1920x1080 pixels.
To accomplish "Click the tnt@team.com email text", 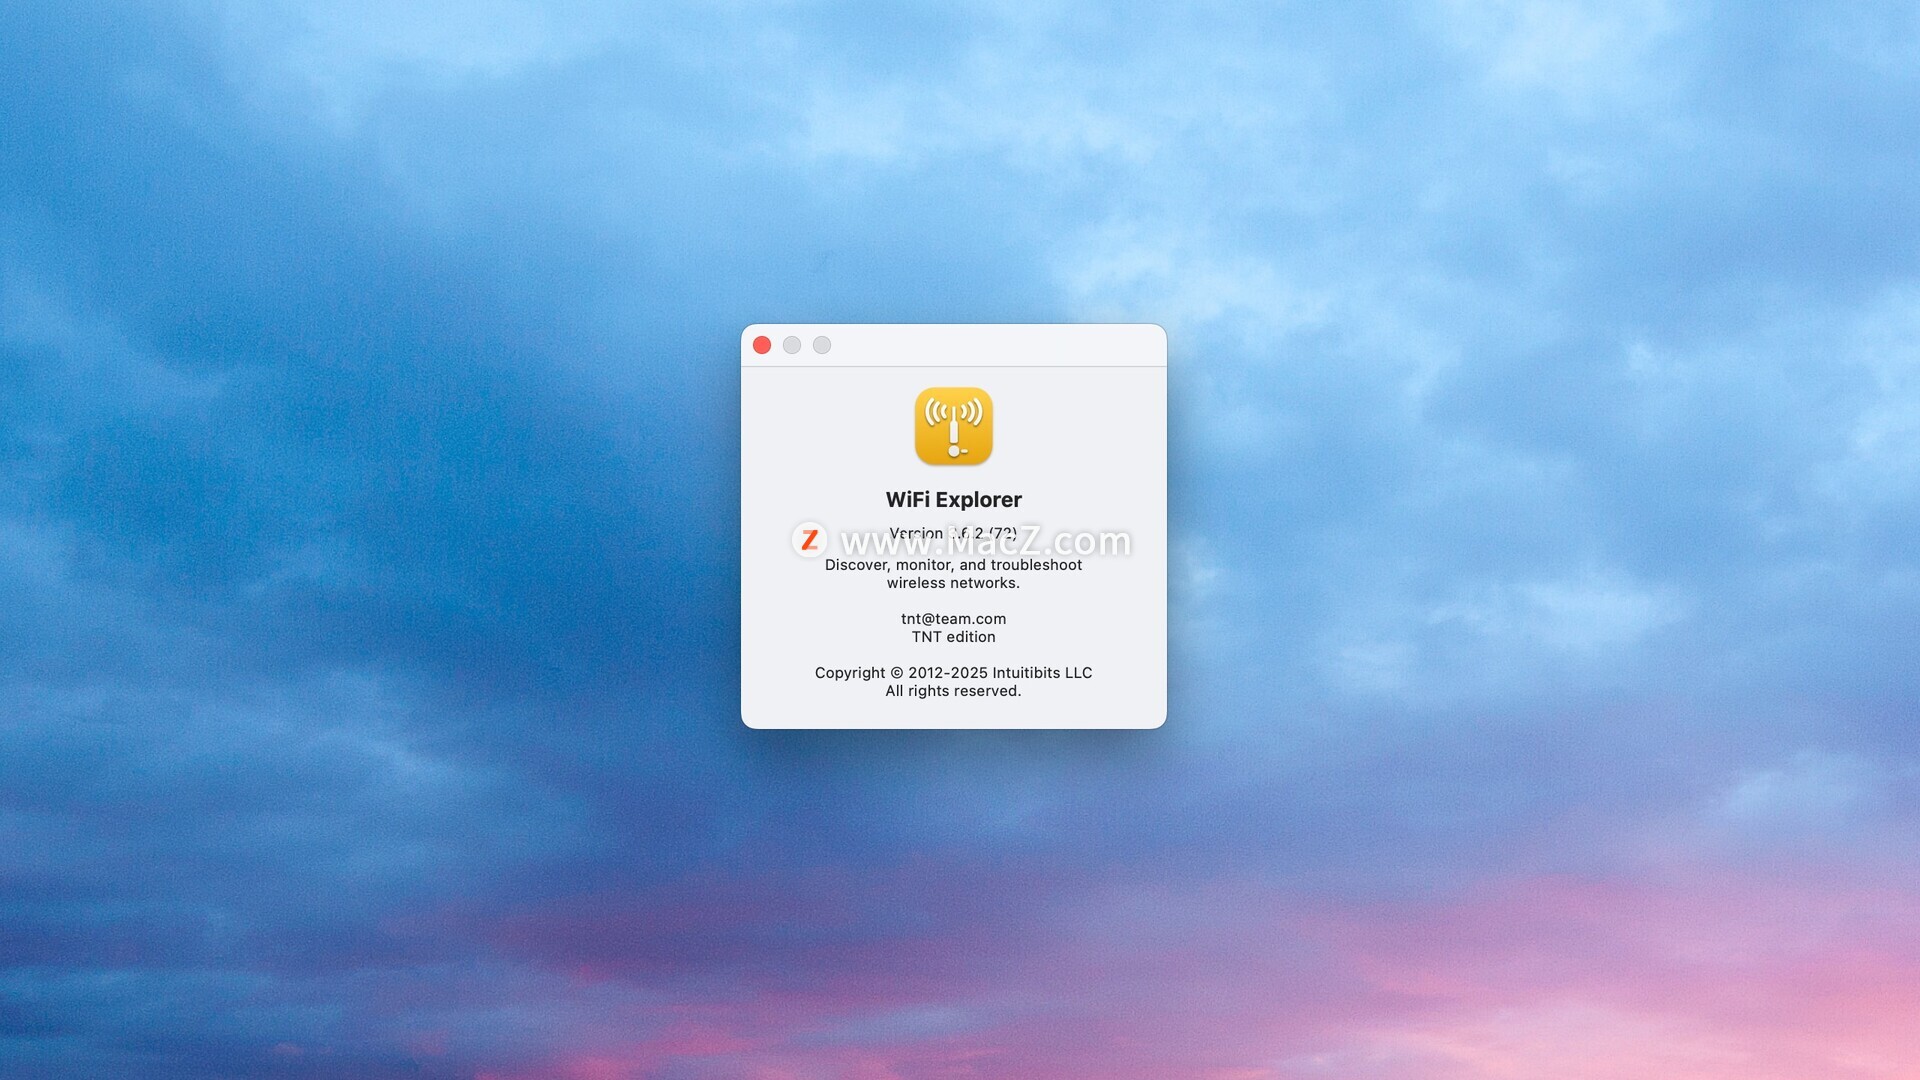I will (x=953, y=619).
